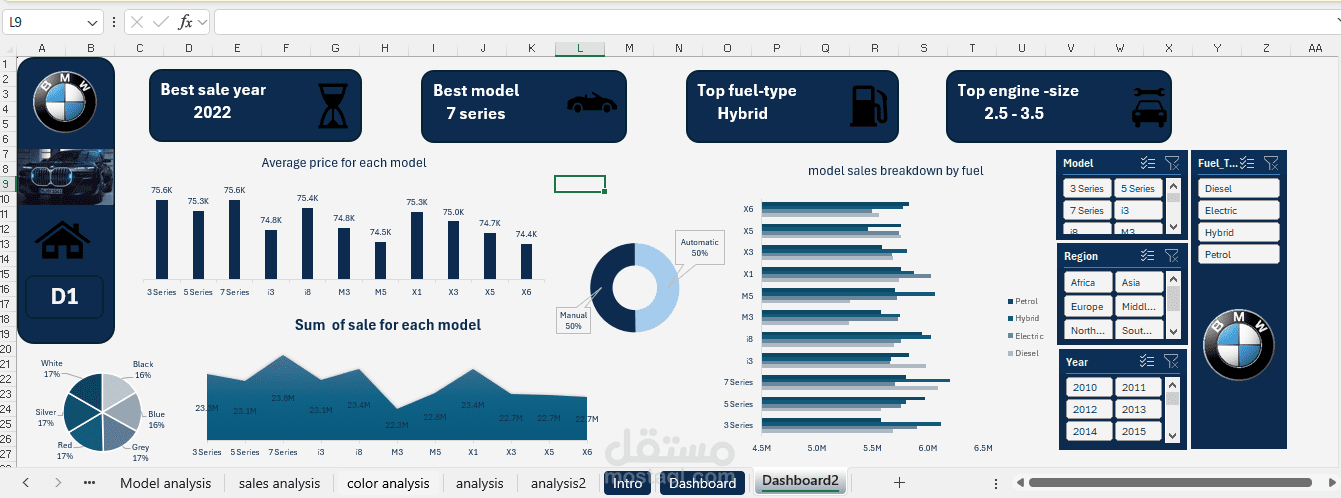This screenshot has height=498, width=1341.
Task: Toggle the Petrol fuel type filter
Action: click(1239, 255)
